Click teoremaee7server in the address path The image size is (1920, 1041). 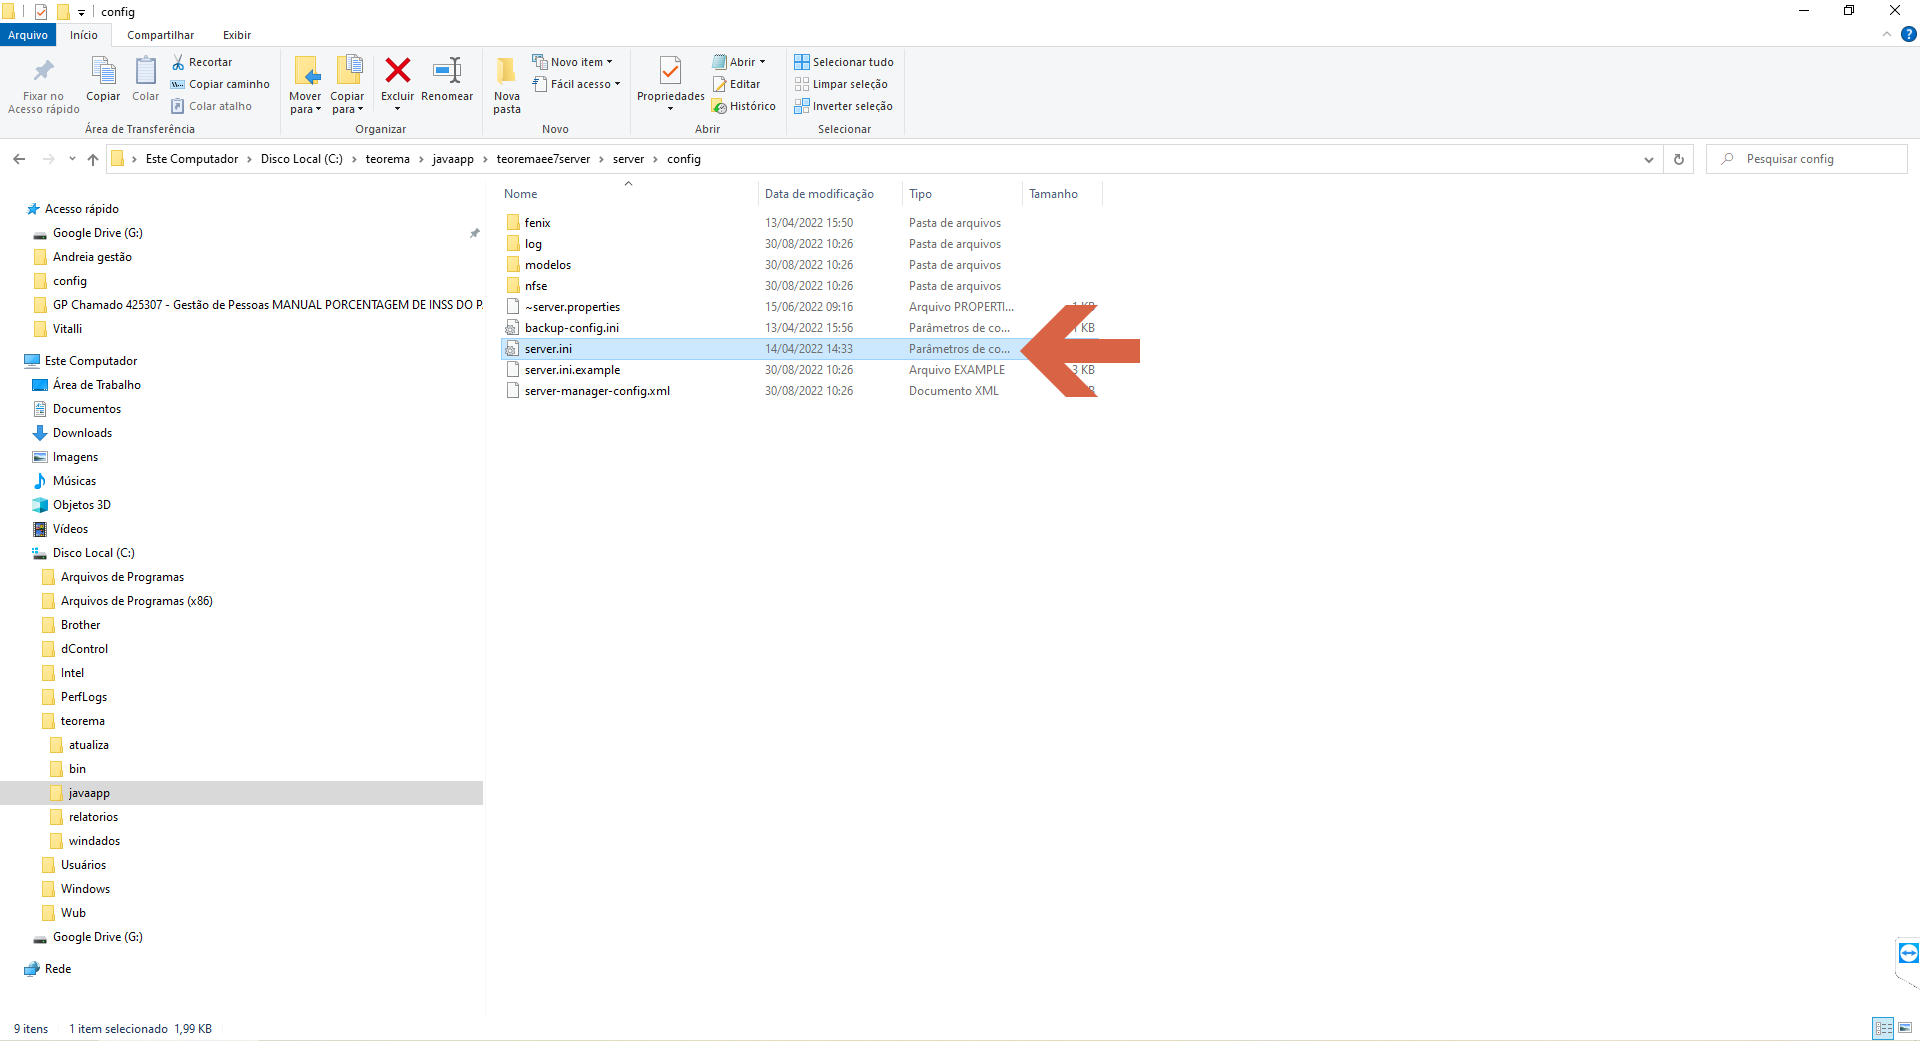[543, 159]
